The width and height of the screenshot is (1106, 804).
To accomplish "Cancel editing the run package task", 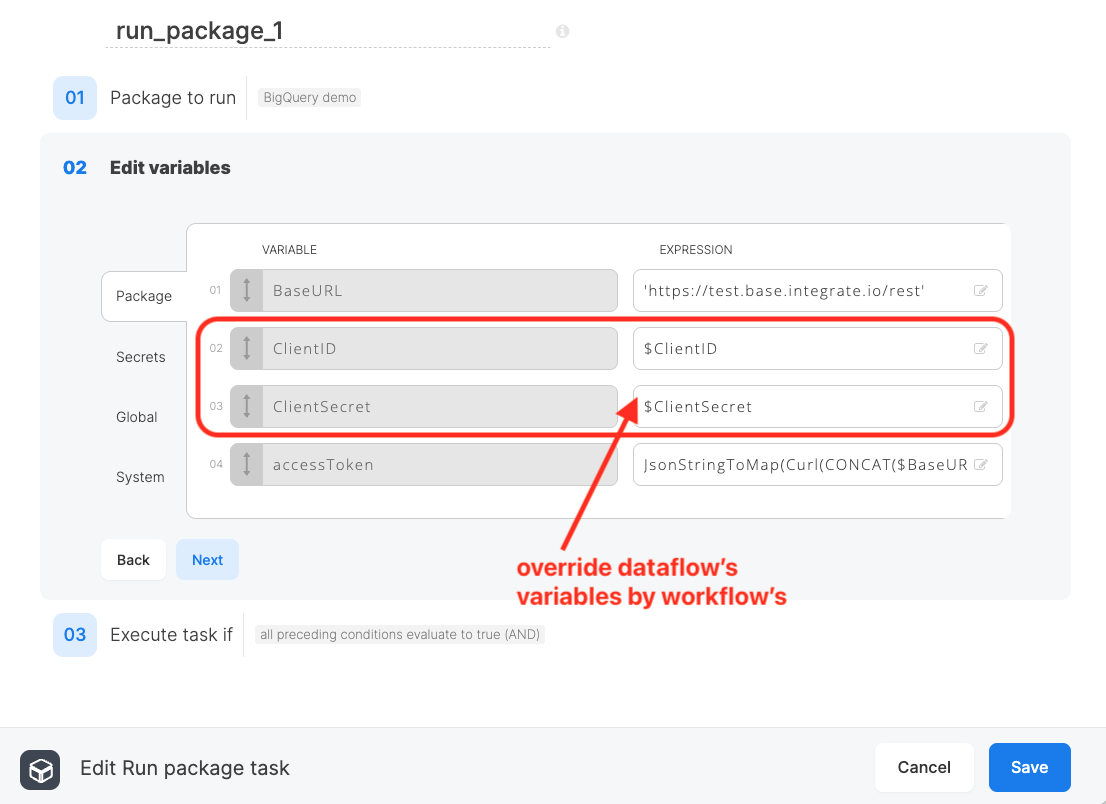I will [x=924, y=767].
